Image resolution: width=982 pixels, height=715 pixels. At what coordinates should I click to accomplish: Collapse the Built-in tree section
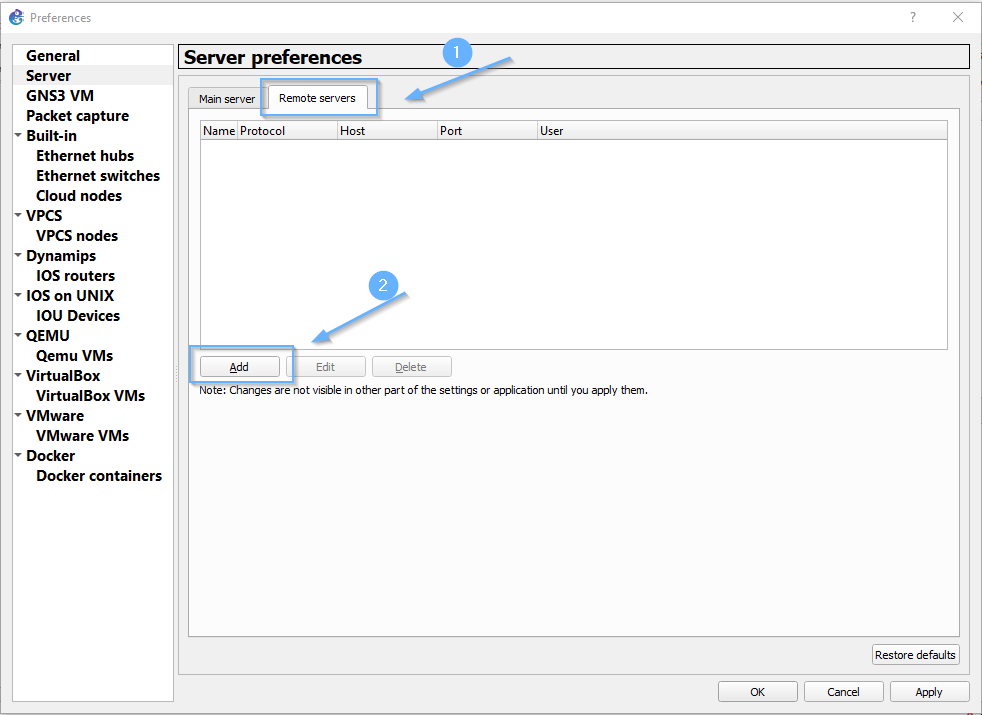[x=18, y=135]
